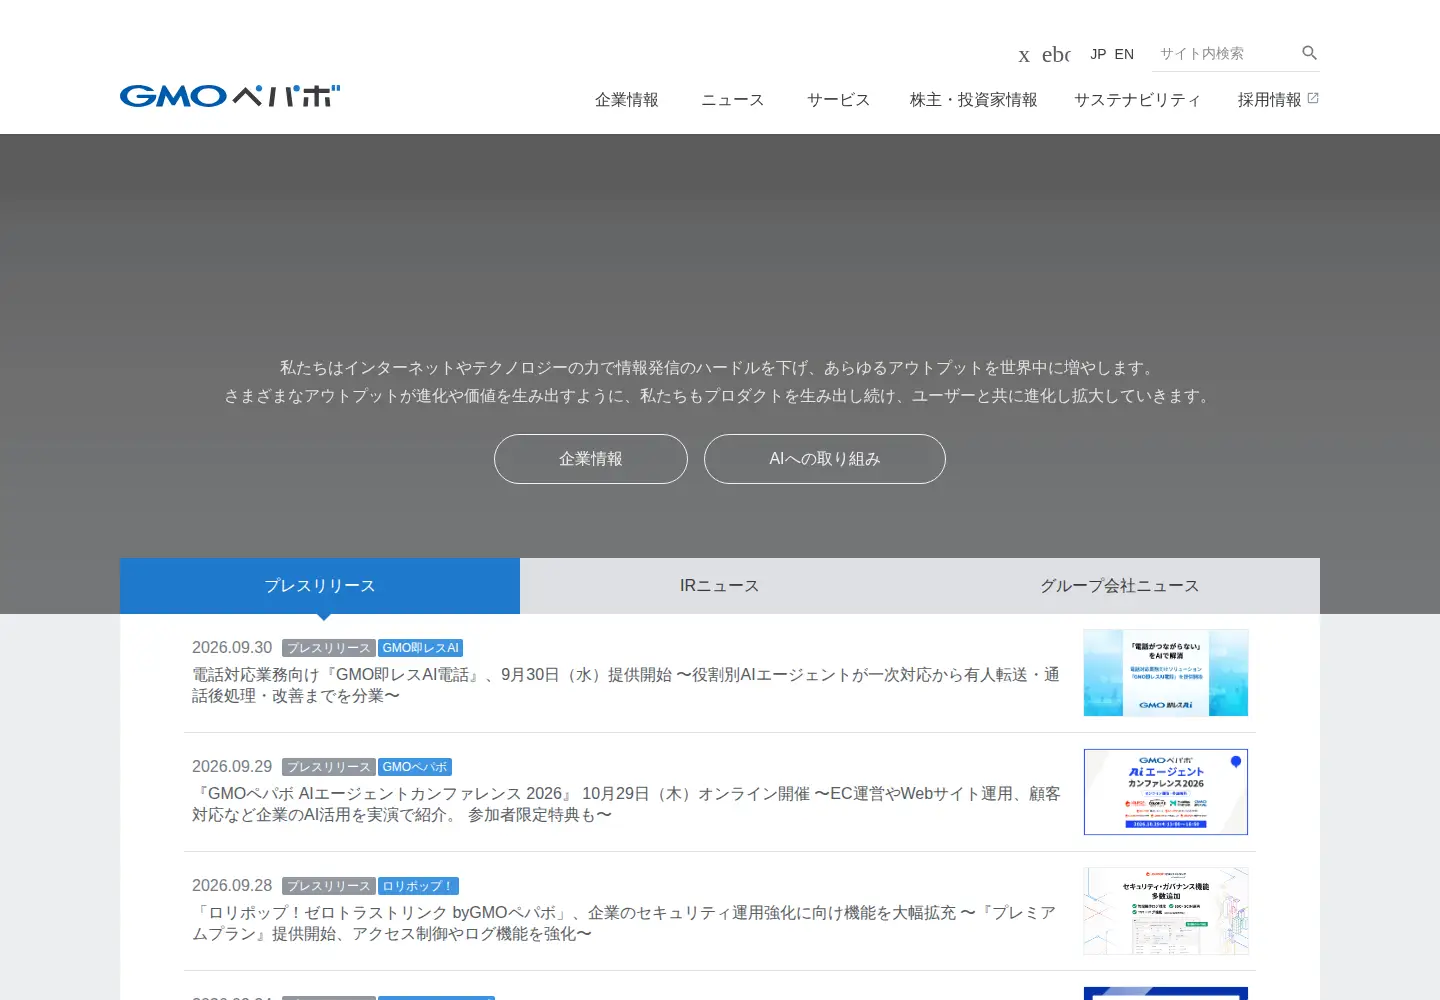Open the ロリポップ!ゼロトラストリンク headline
The image size is (1440, 1000).
coord(626,923)
